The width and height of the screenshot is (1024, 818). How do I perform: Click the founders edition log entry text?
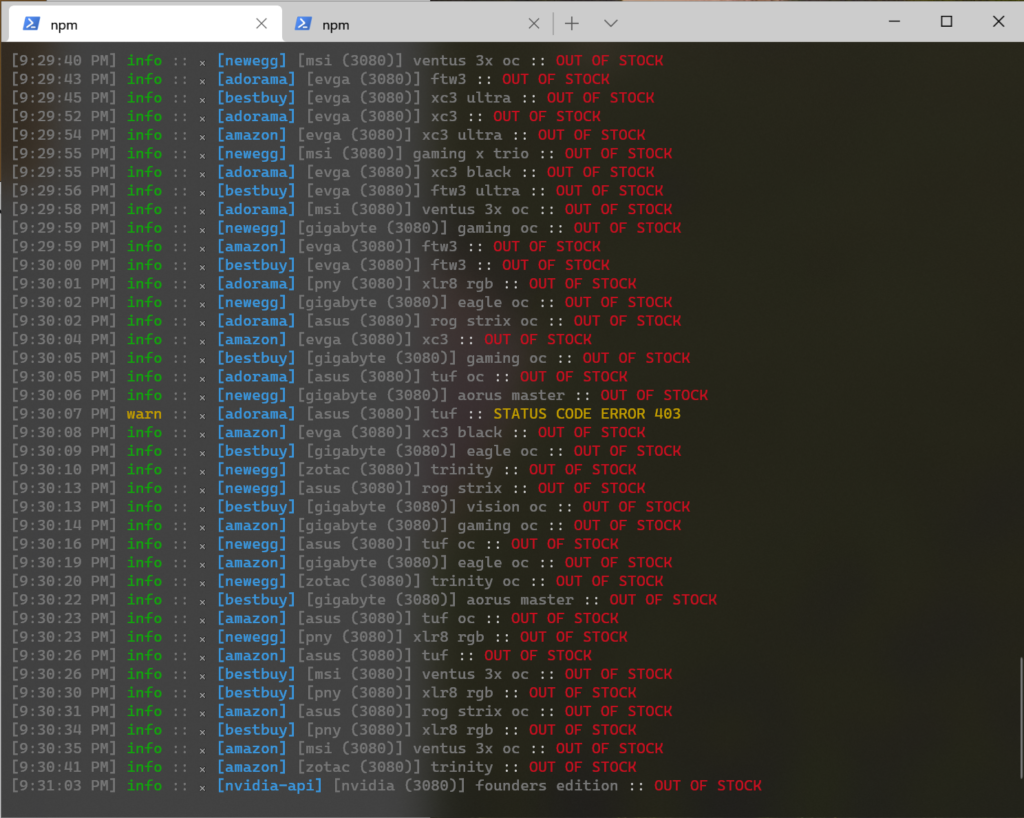546,786
